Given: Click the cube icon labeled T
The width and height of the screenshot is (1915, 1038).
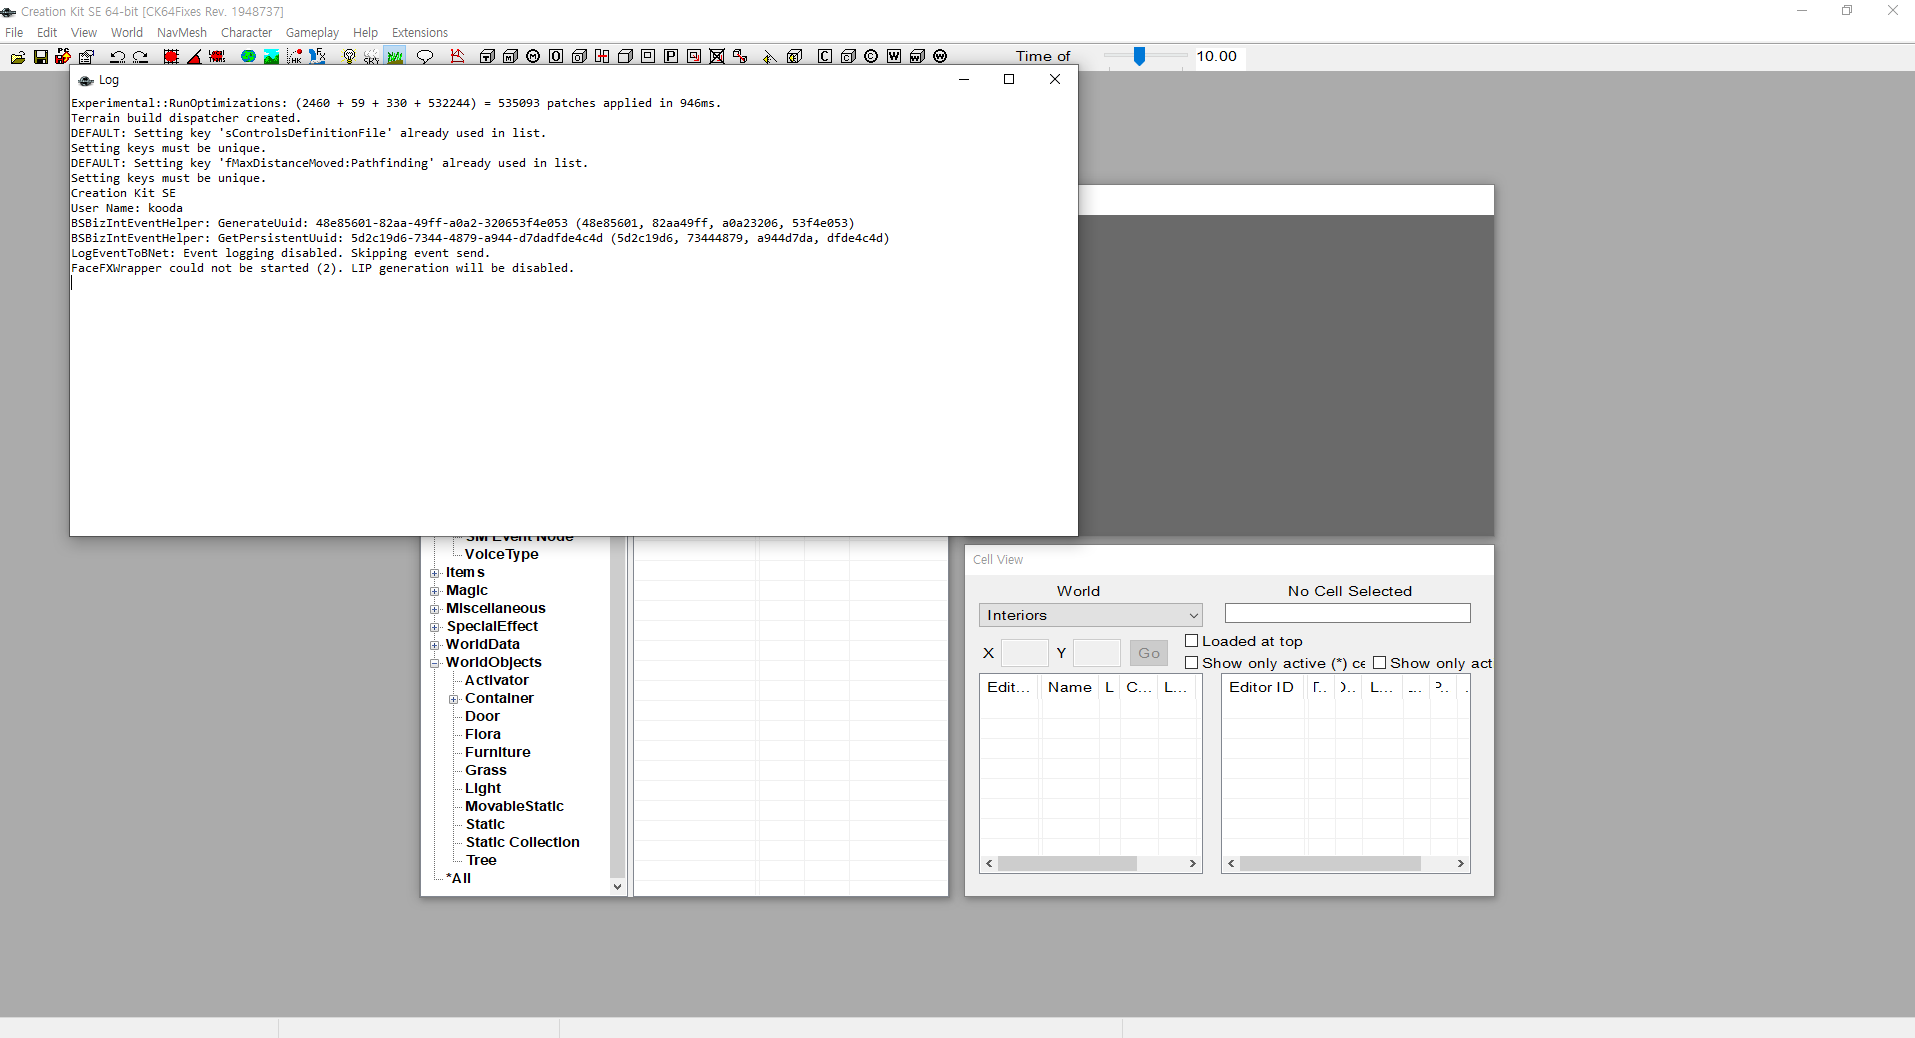Looking at the screenshot, I should point(487,57).
